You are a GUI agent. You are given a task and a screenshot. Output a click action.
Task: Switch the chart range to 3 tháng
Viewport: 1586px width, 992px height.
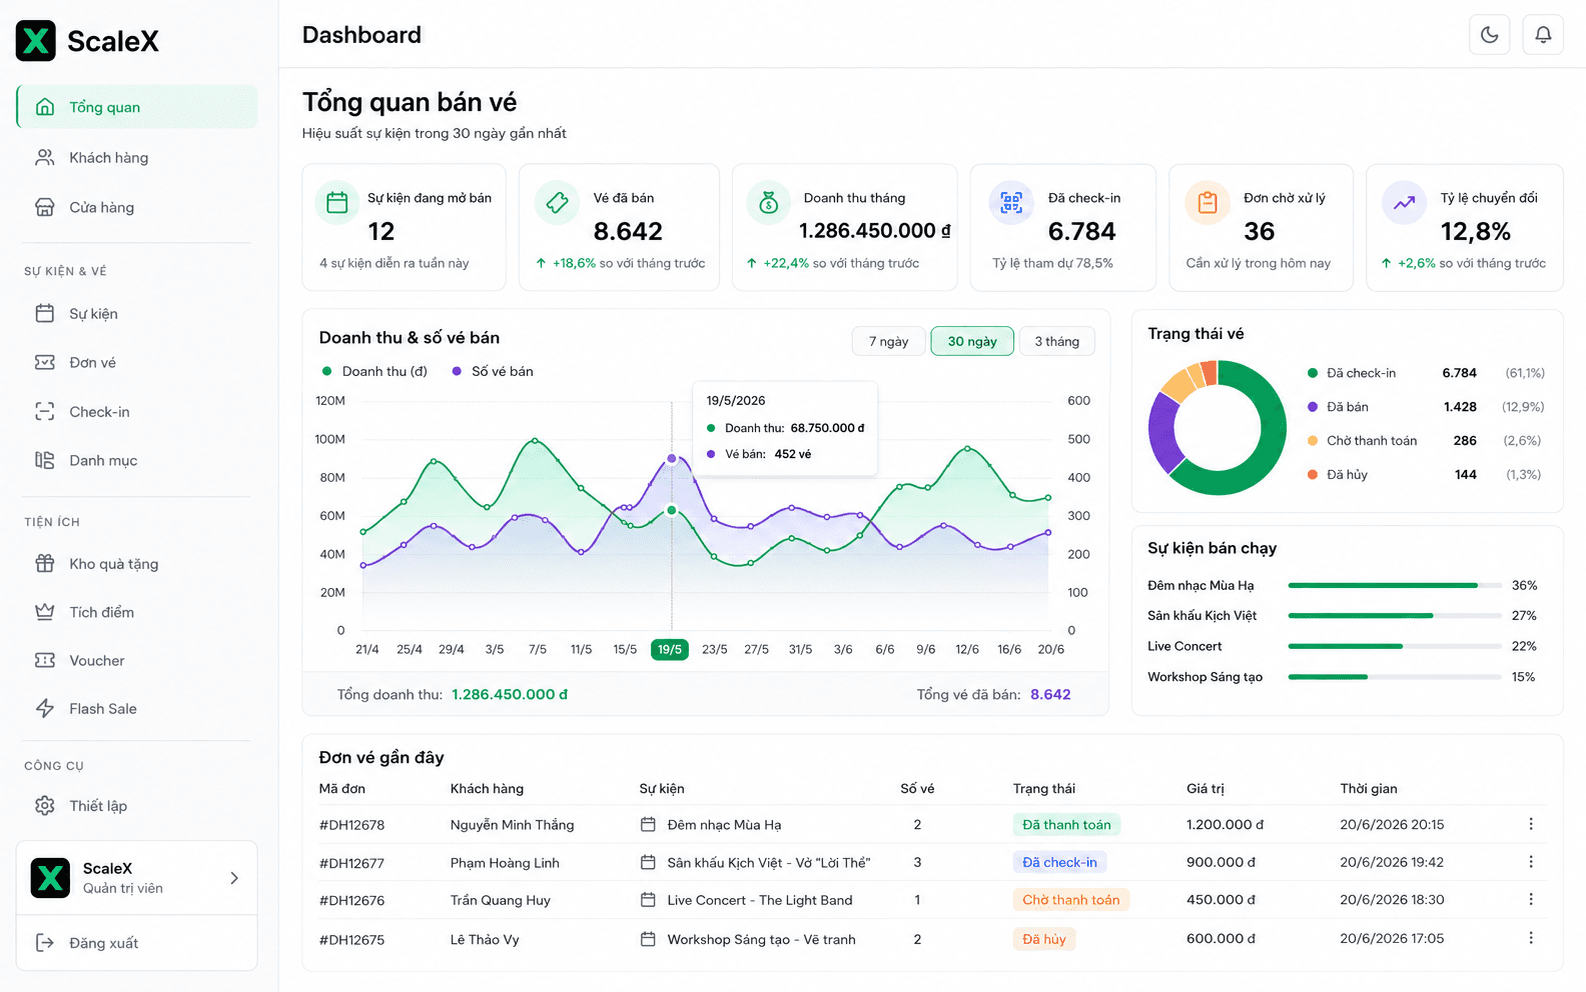1057,341
